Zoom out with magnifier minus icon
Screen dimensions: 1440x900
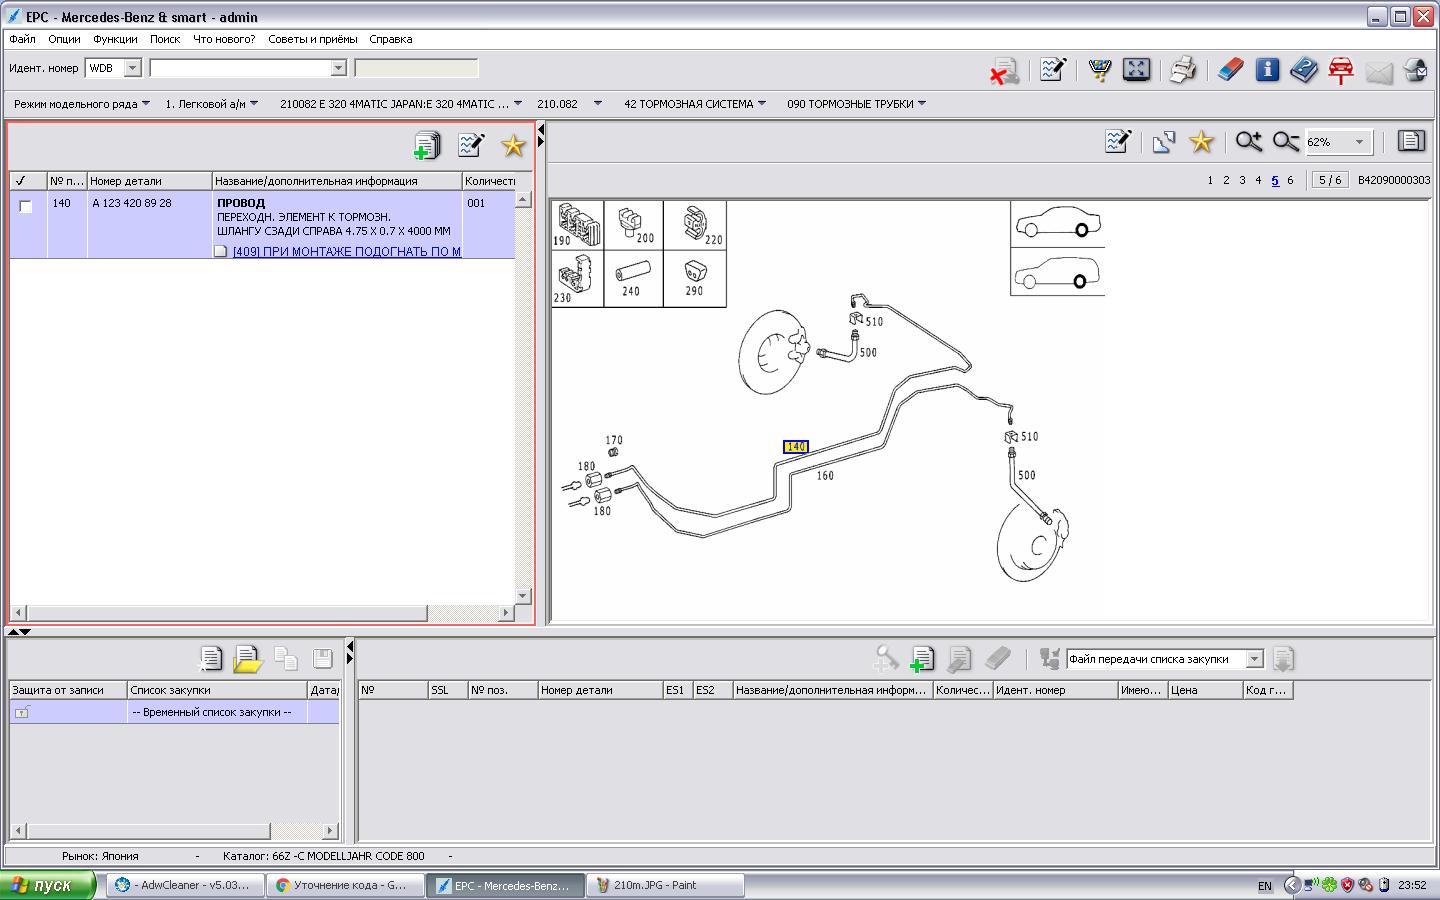pyautogui.click(x=1286, y=142)
